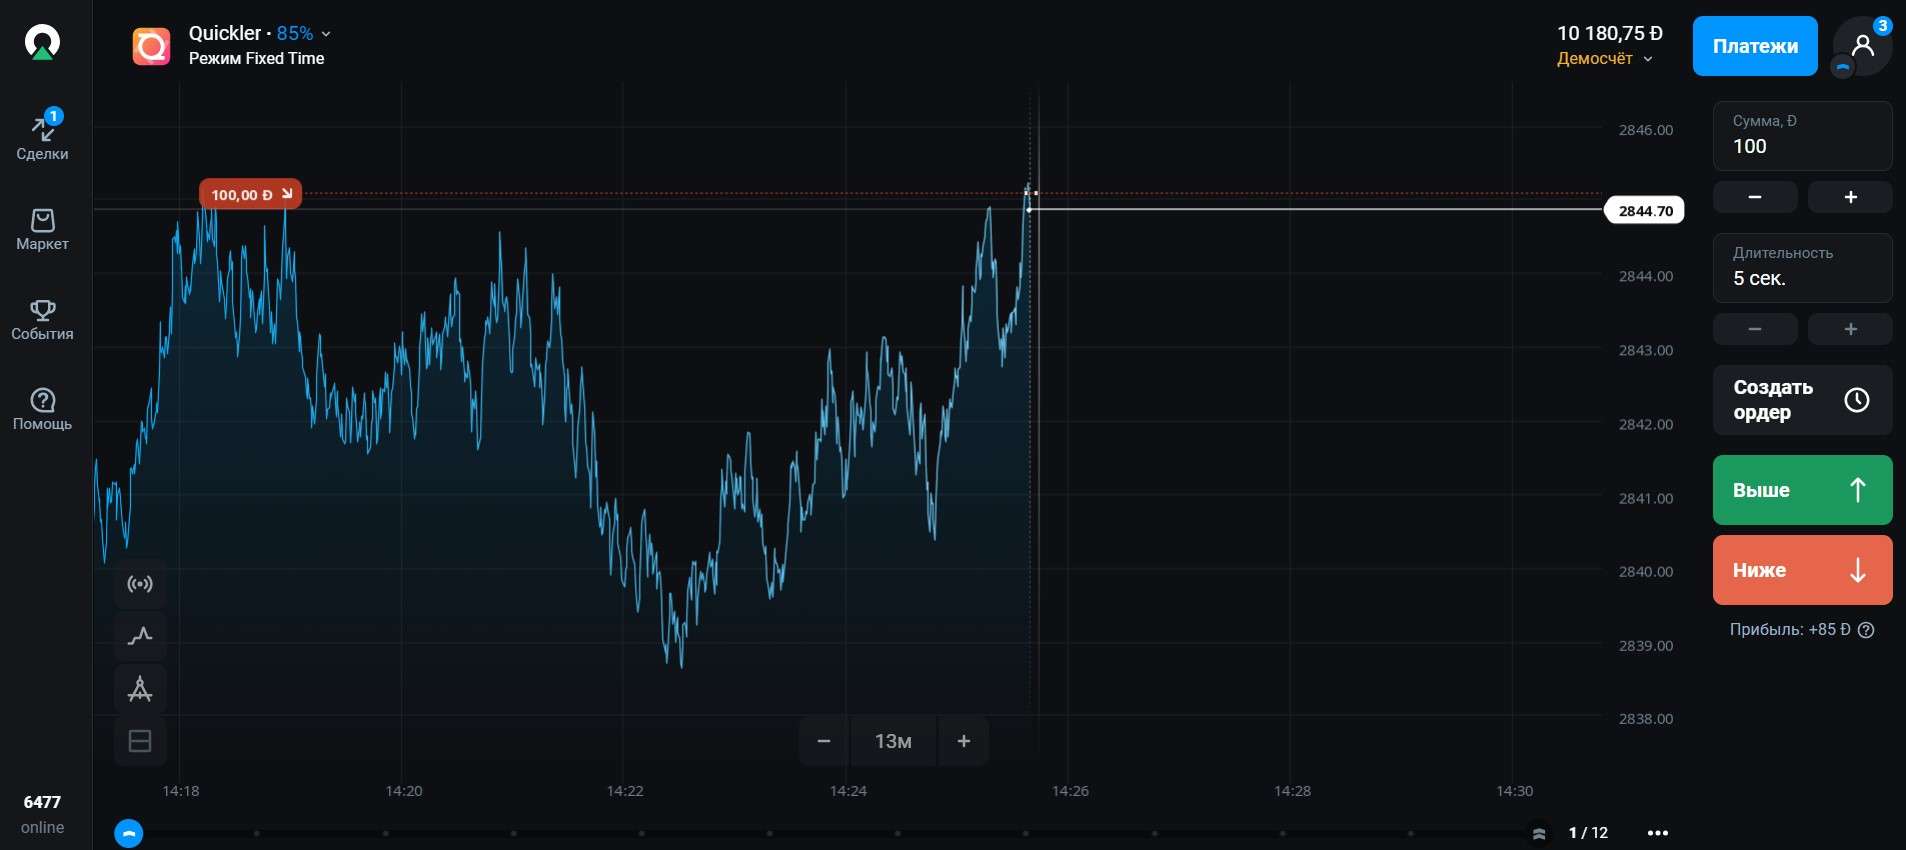Viewport: 1906px width, 850px height.
Task: Zoom in the chart timeframe plus
Action: point(964,741)
